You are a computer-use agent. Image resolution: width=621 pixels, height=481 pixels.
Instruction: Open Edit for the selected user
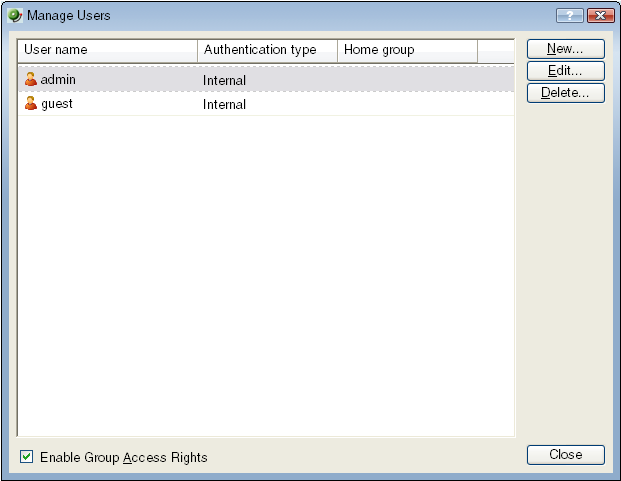566,71
